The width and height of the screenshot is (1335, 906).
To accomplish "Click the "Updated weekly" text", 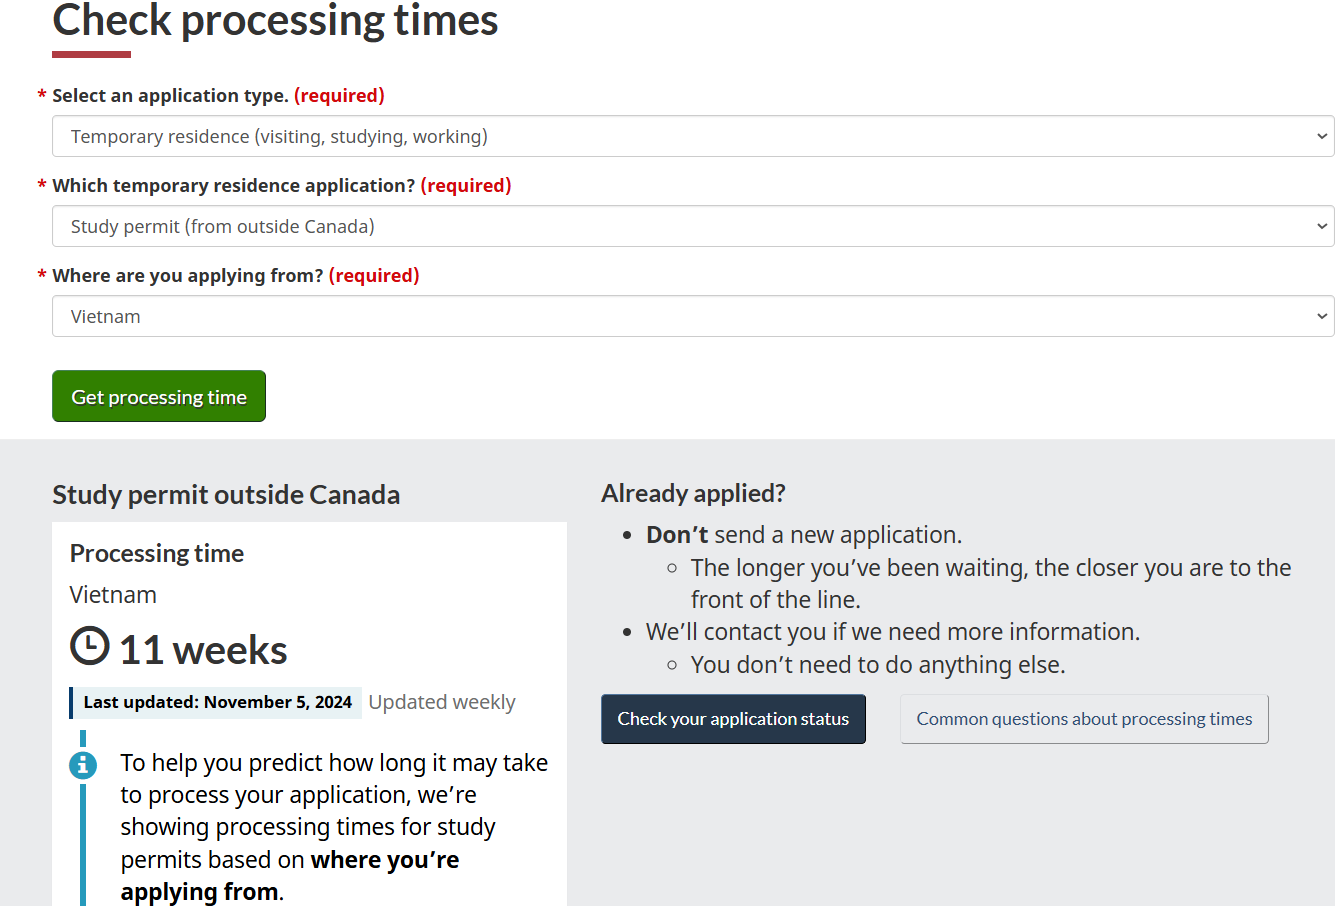I will [442, 703].
